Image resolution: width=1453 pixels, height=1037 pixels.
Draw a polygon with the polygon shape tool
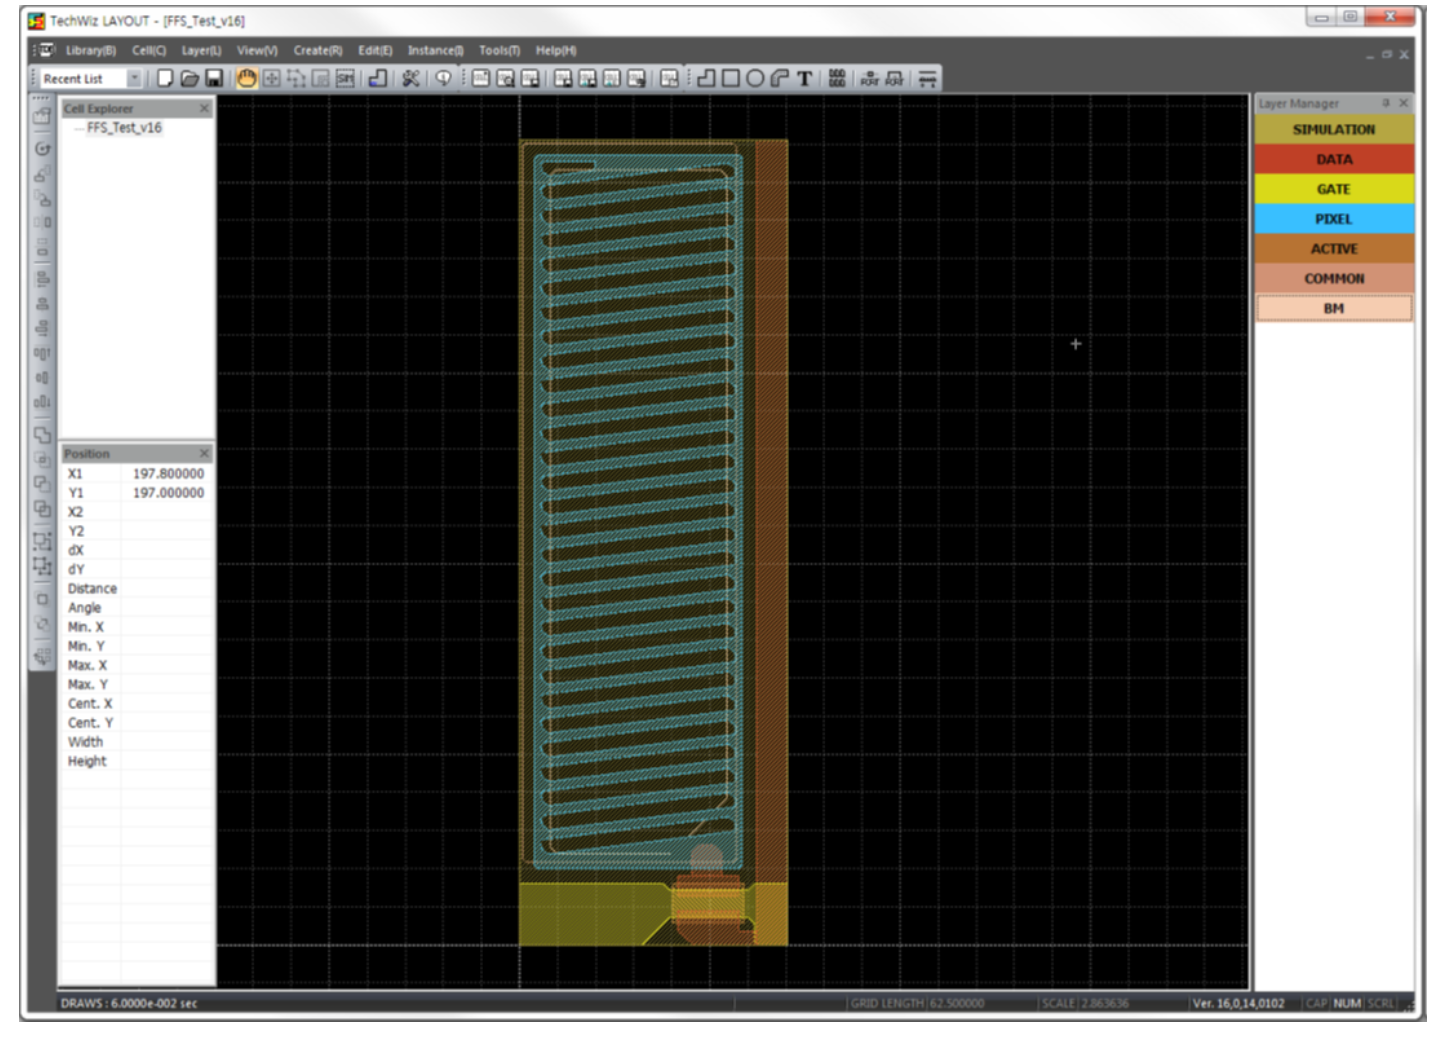click(x=706, y=78)
